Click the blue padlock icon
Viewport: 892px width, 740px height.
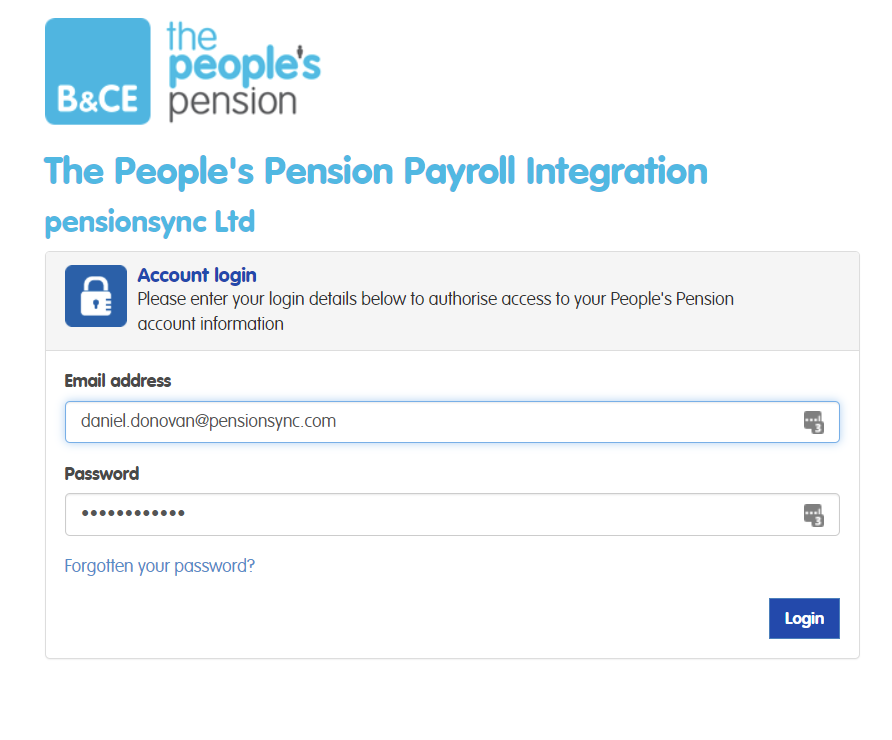(x=96, y=296)
